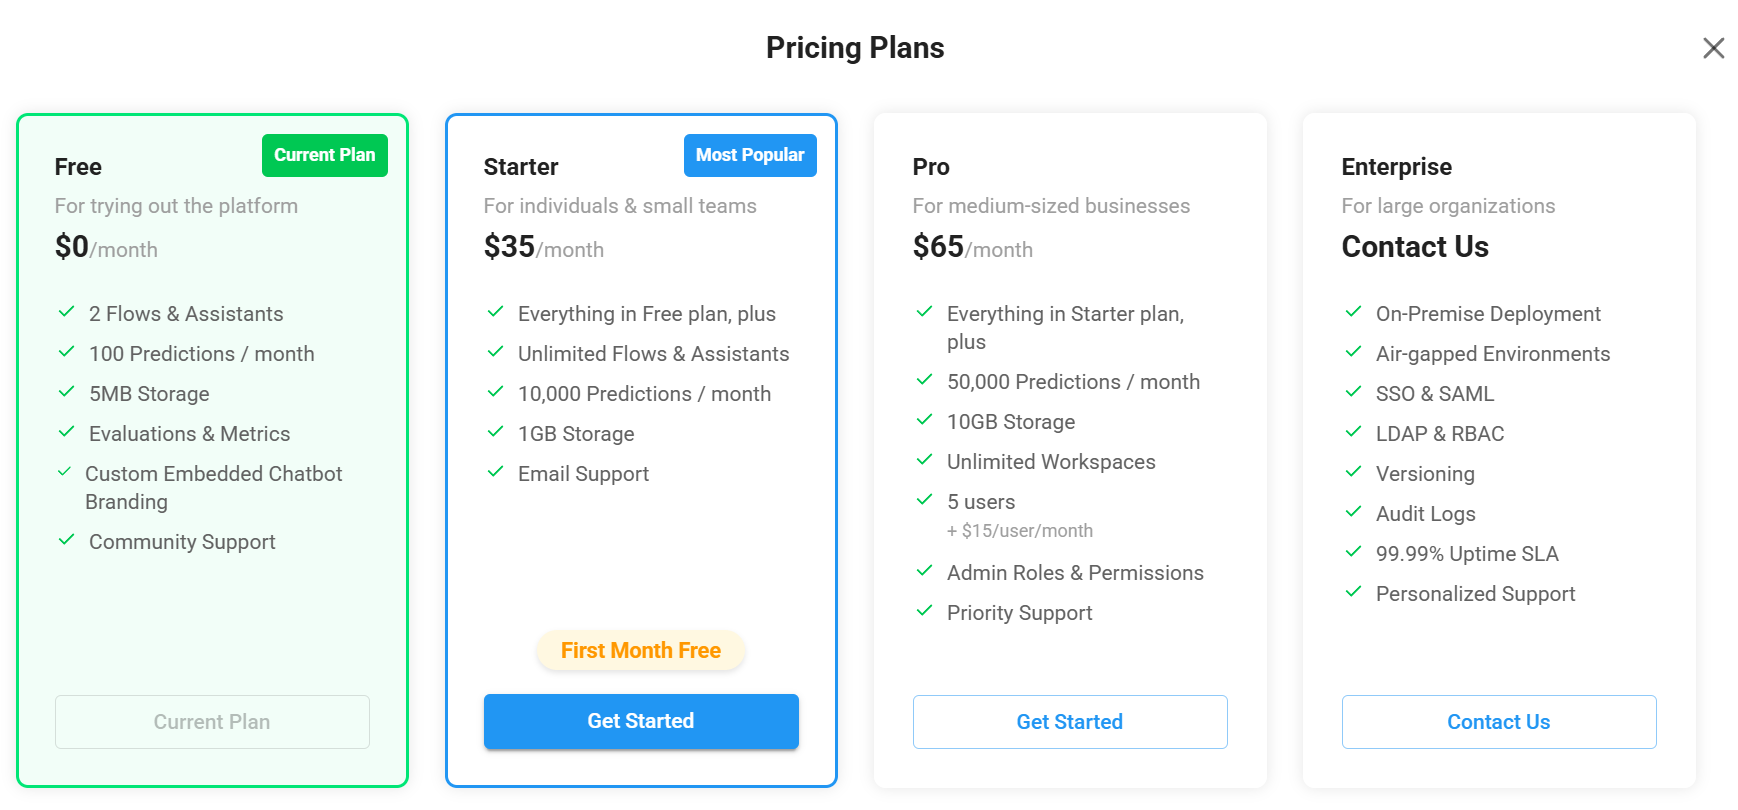Image resolution: width=1738 pixels, height=810 pixels.
Task: Click the green Current Plan badge
Action: [x=324, y=155]
